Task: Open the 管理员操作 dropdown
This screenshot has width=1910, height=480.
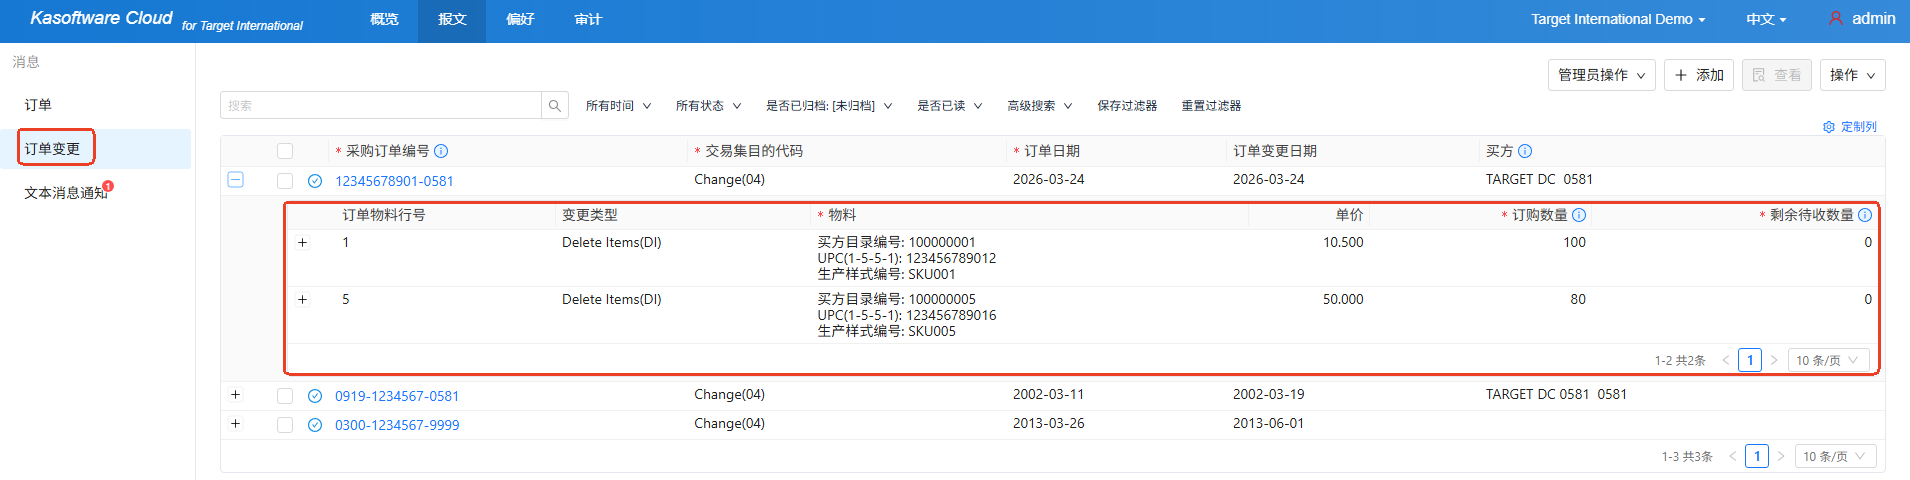Action: pos(1601,75)
